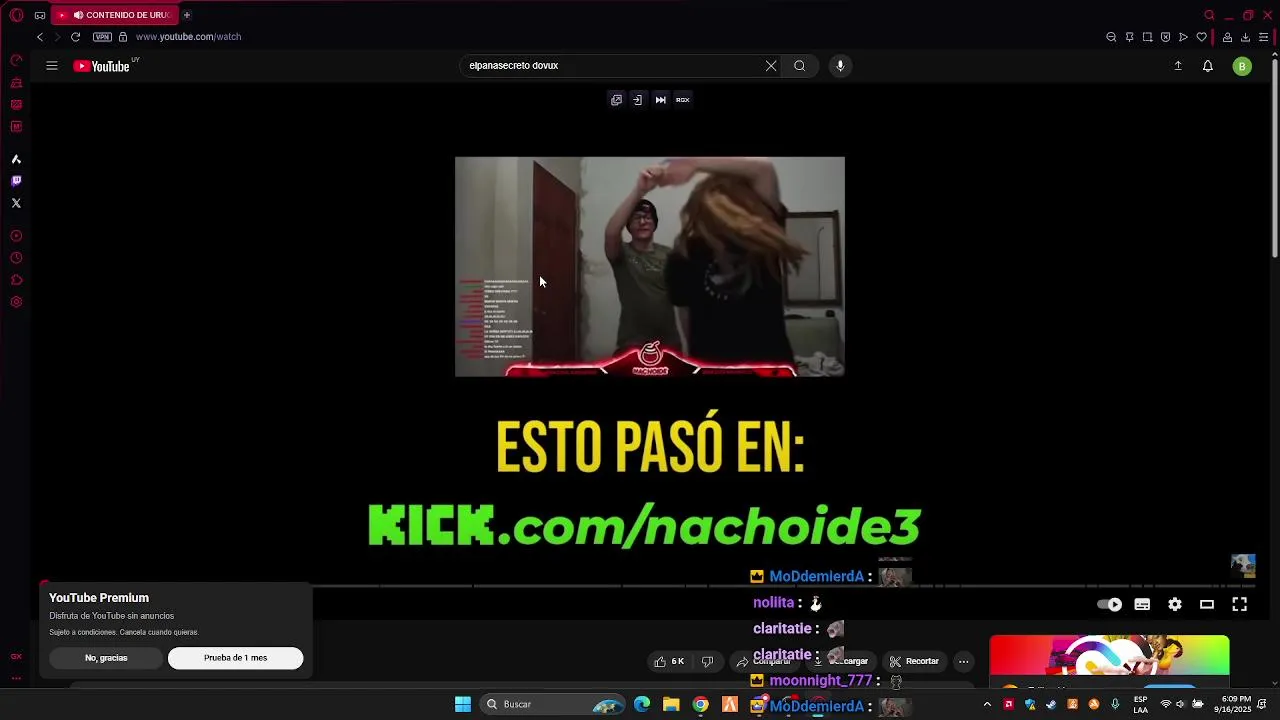Viewport: 1280px width, 720px height.
Task: Open the YouTube guide hamburger menu
Action: point(52,66)
